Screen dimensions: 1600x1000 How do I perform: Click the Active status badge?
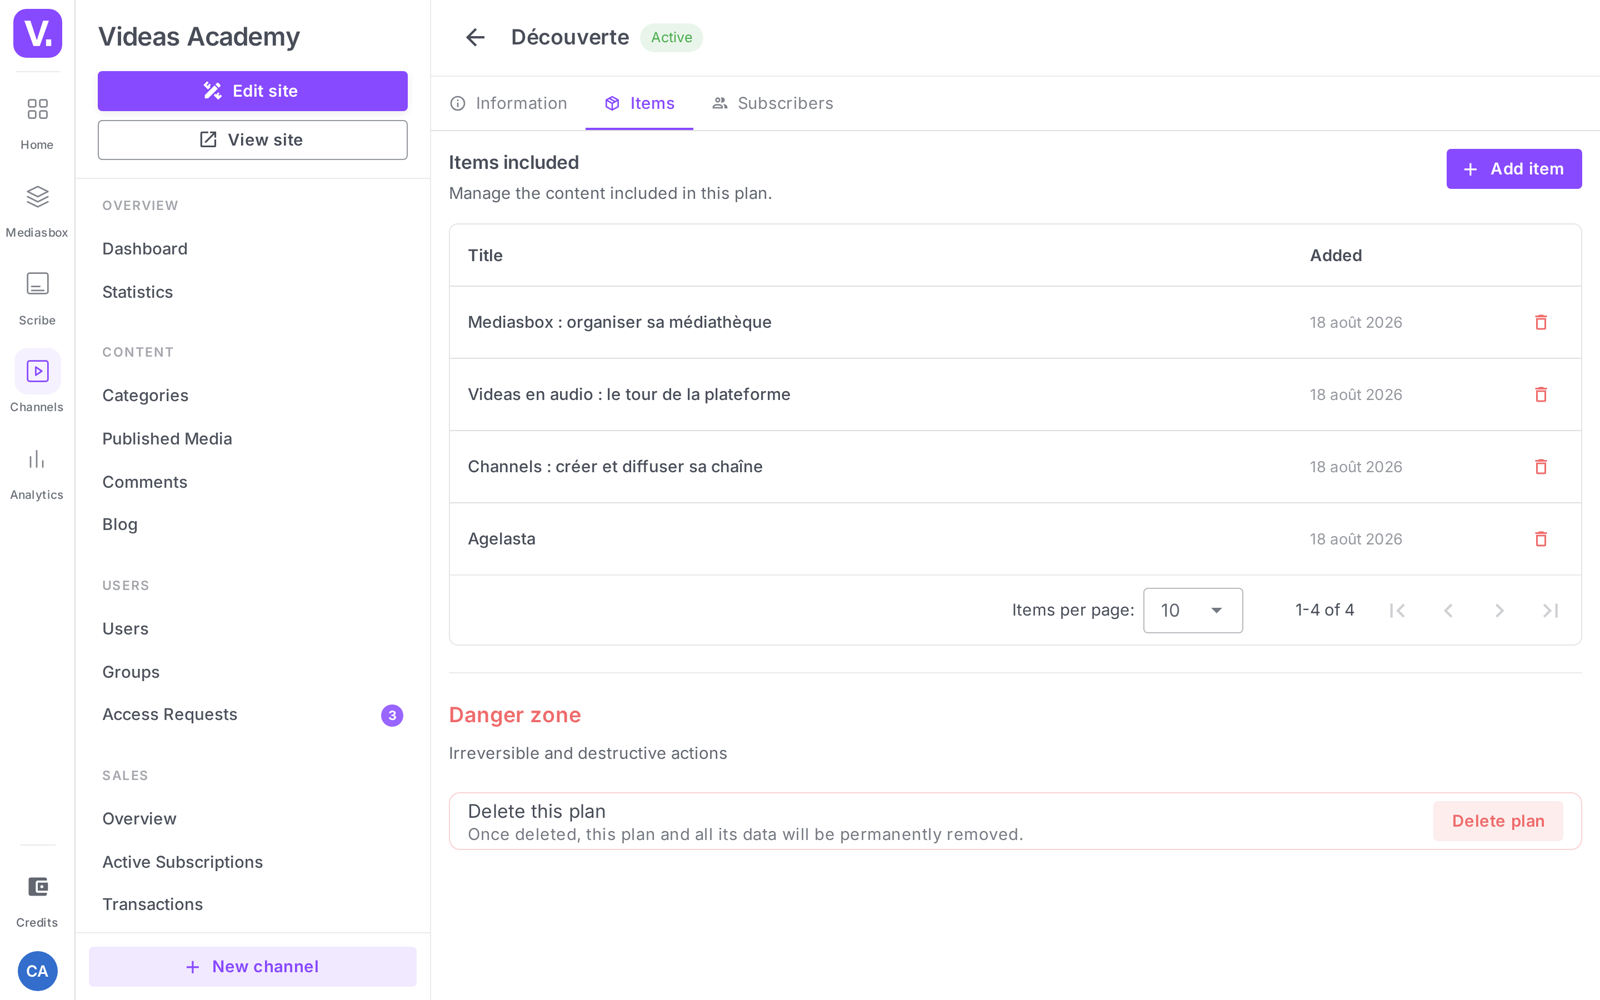pyautogui.click(x=671, y=37)
